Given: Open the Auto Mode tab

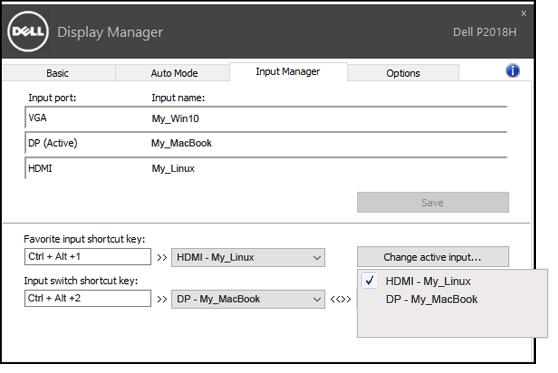Looking at the screenshot, I should point(174,73).
